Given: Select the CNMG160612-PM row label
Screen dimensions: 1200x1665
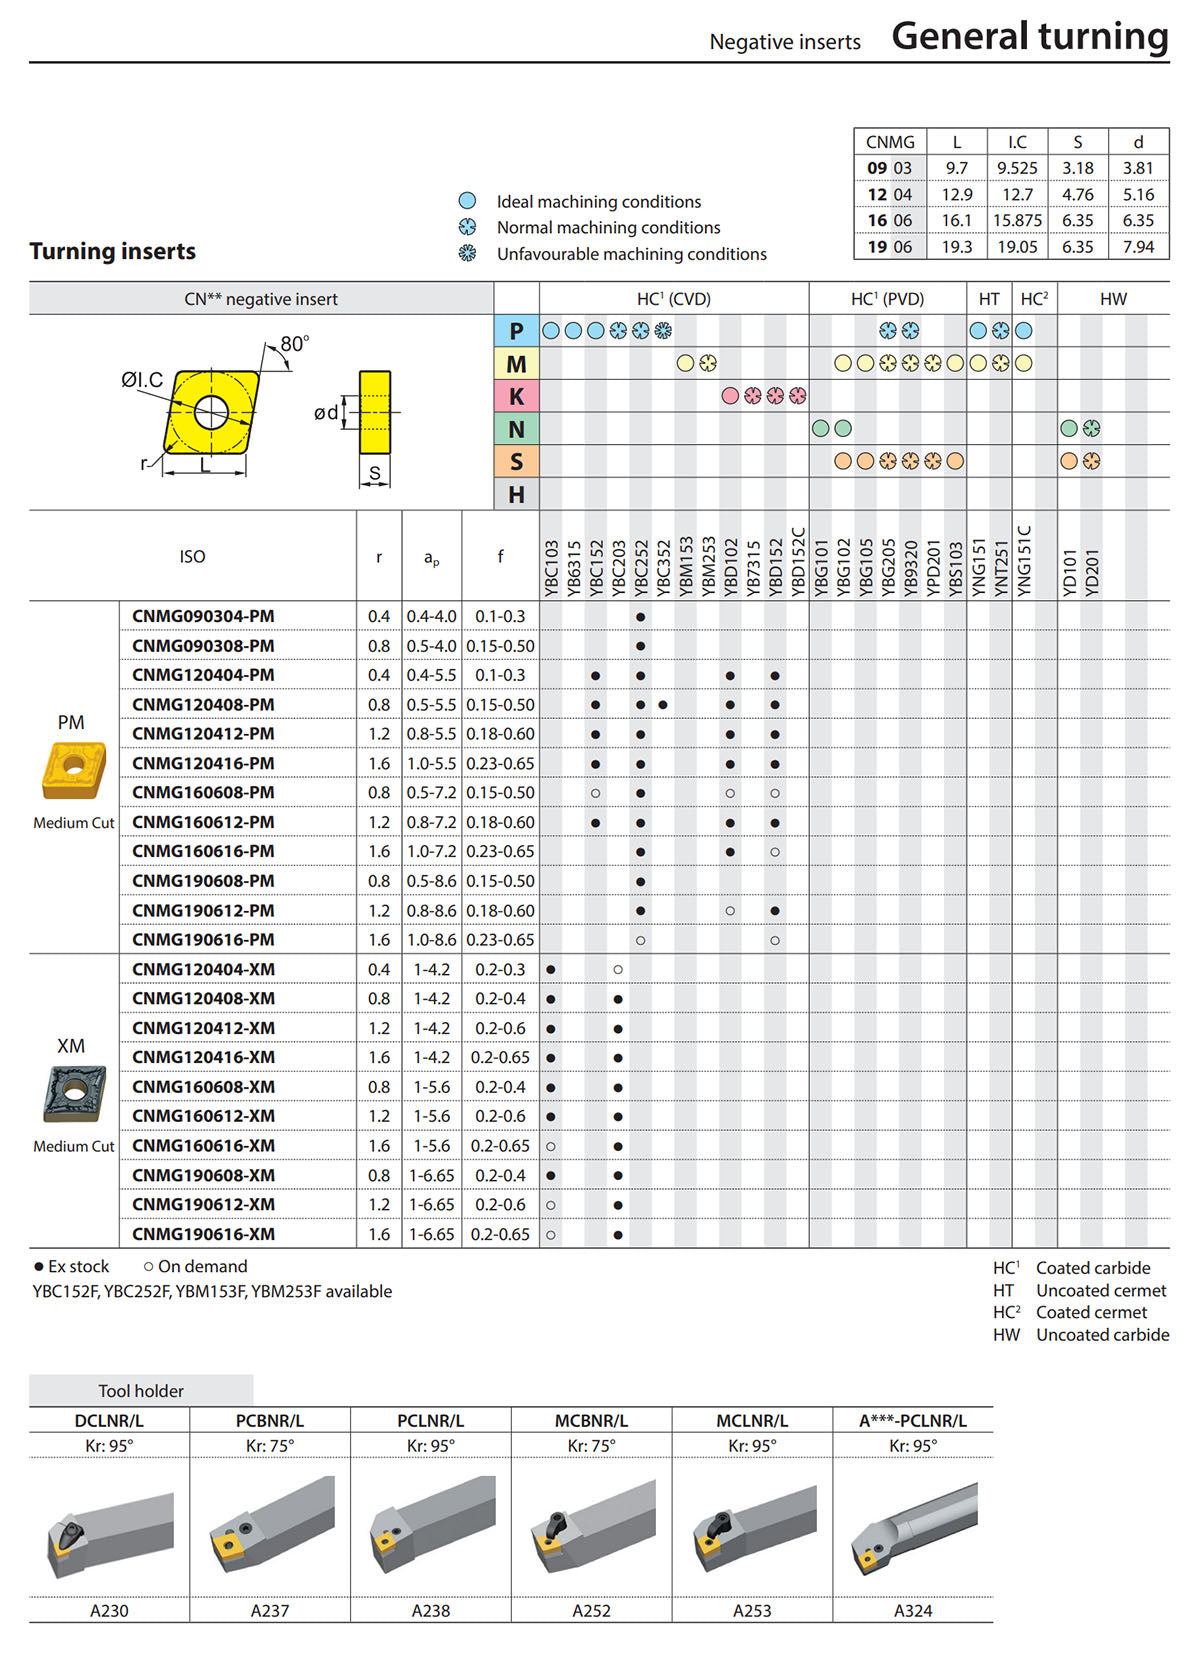Looking at the screenshot, I should tap(203, 822).
